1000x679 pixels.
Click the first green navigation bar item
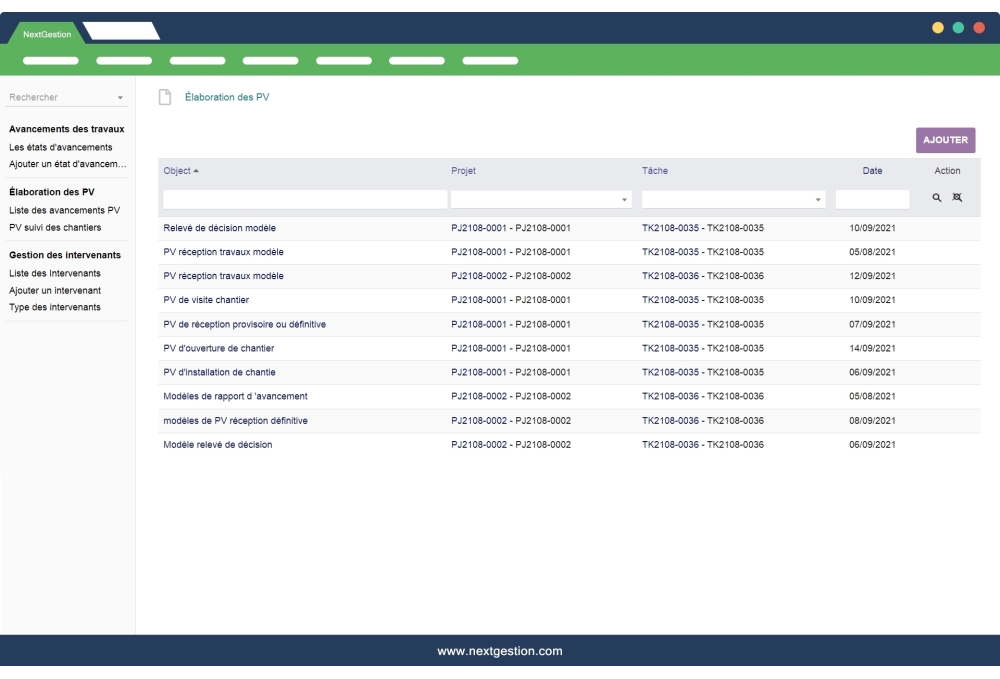click(x=50, y=60)
